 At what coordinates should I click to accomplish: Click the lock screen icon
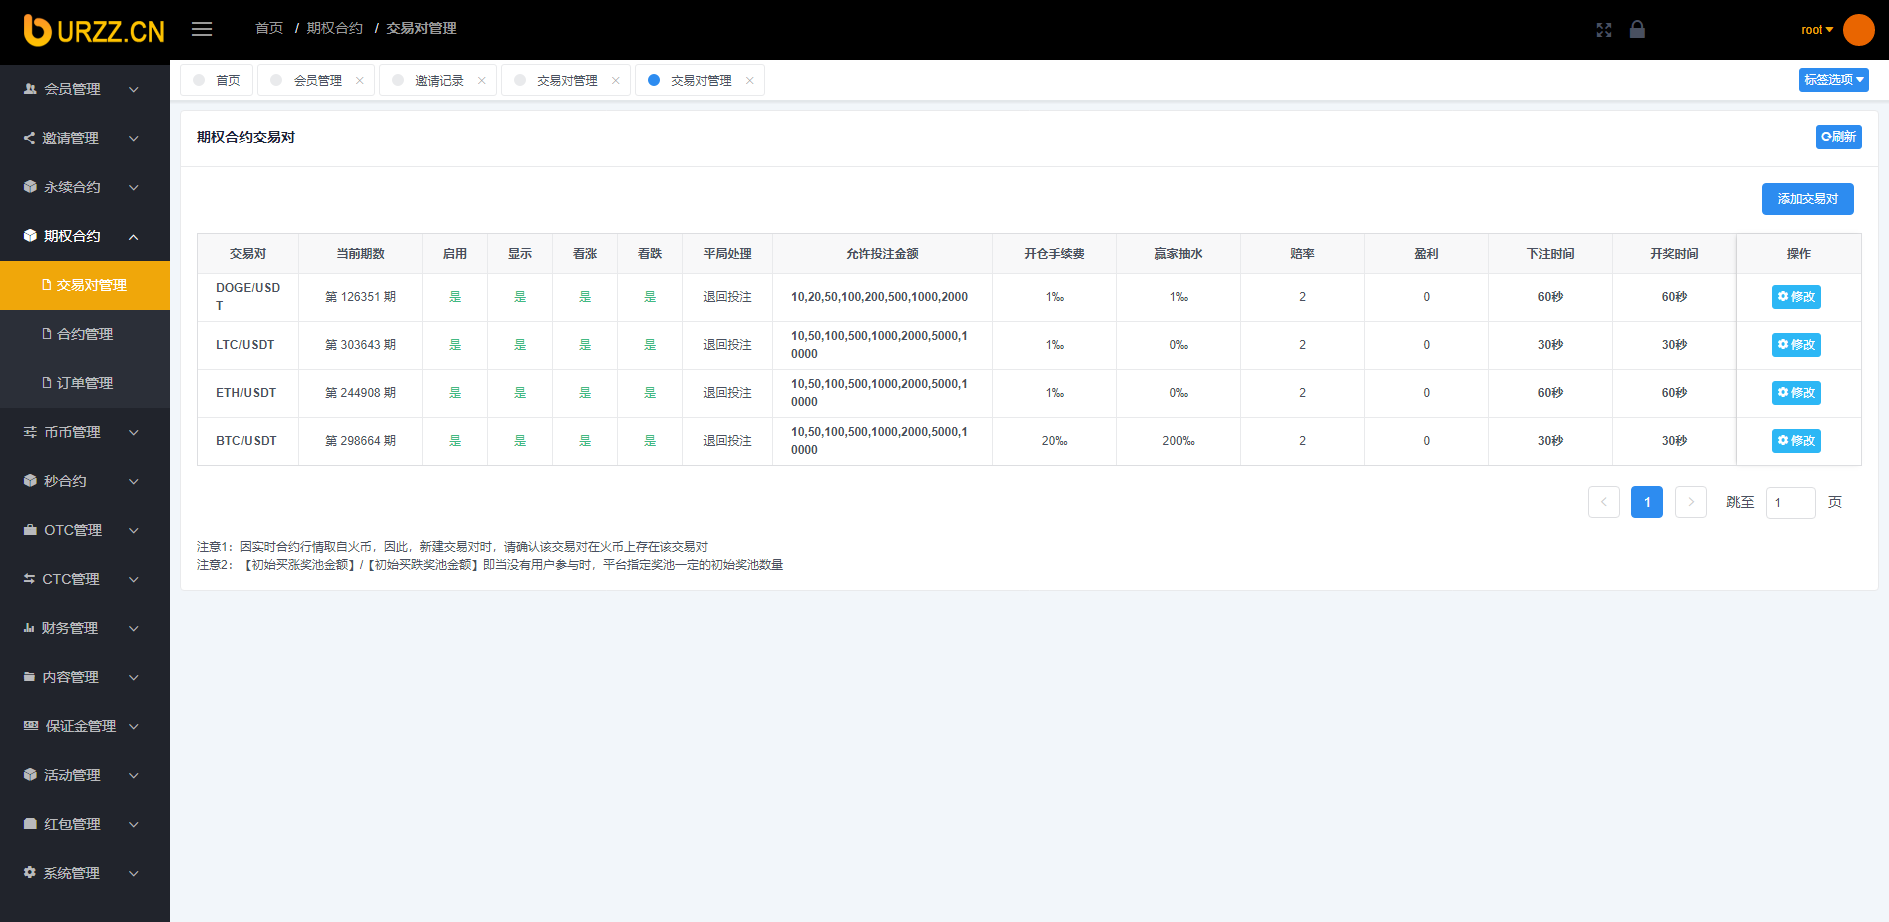[1637, 29]
